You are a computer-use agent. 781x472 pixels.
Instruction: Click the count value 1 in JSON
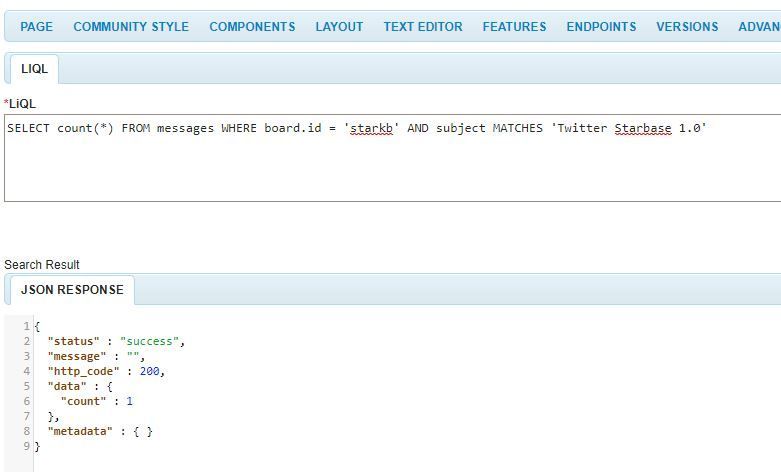(x=130, y=401)
